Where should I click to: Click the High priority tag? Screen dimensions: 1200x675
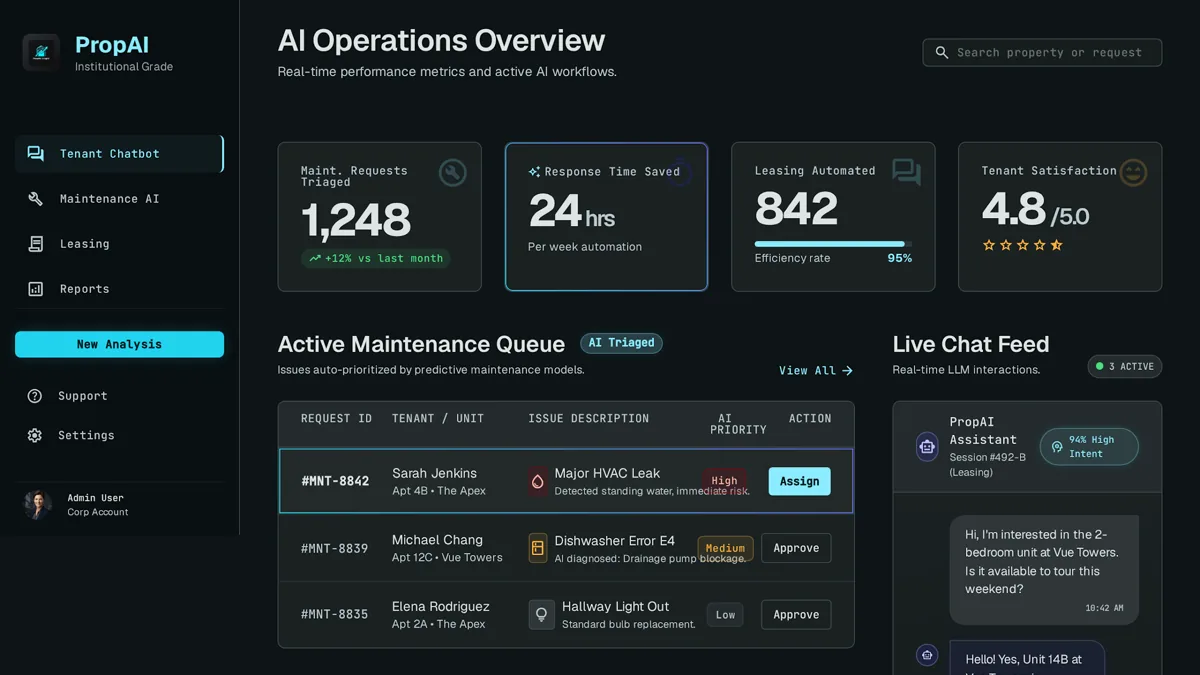point(724,481)
